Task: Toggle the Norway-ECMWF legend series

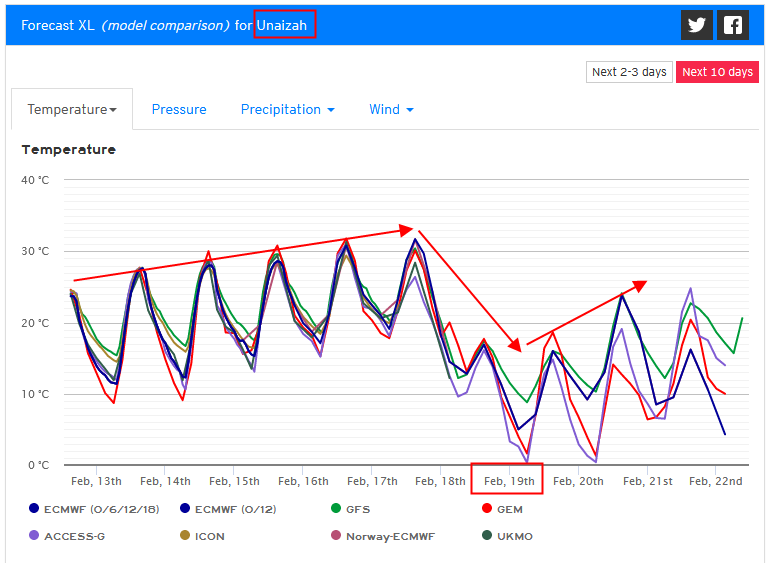Action: (383, 536)
